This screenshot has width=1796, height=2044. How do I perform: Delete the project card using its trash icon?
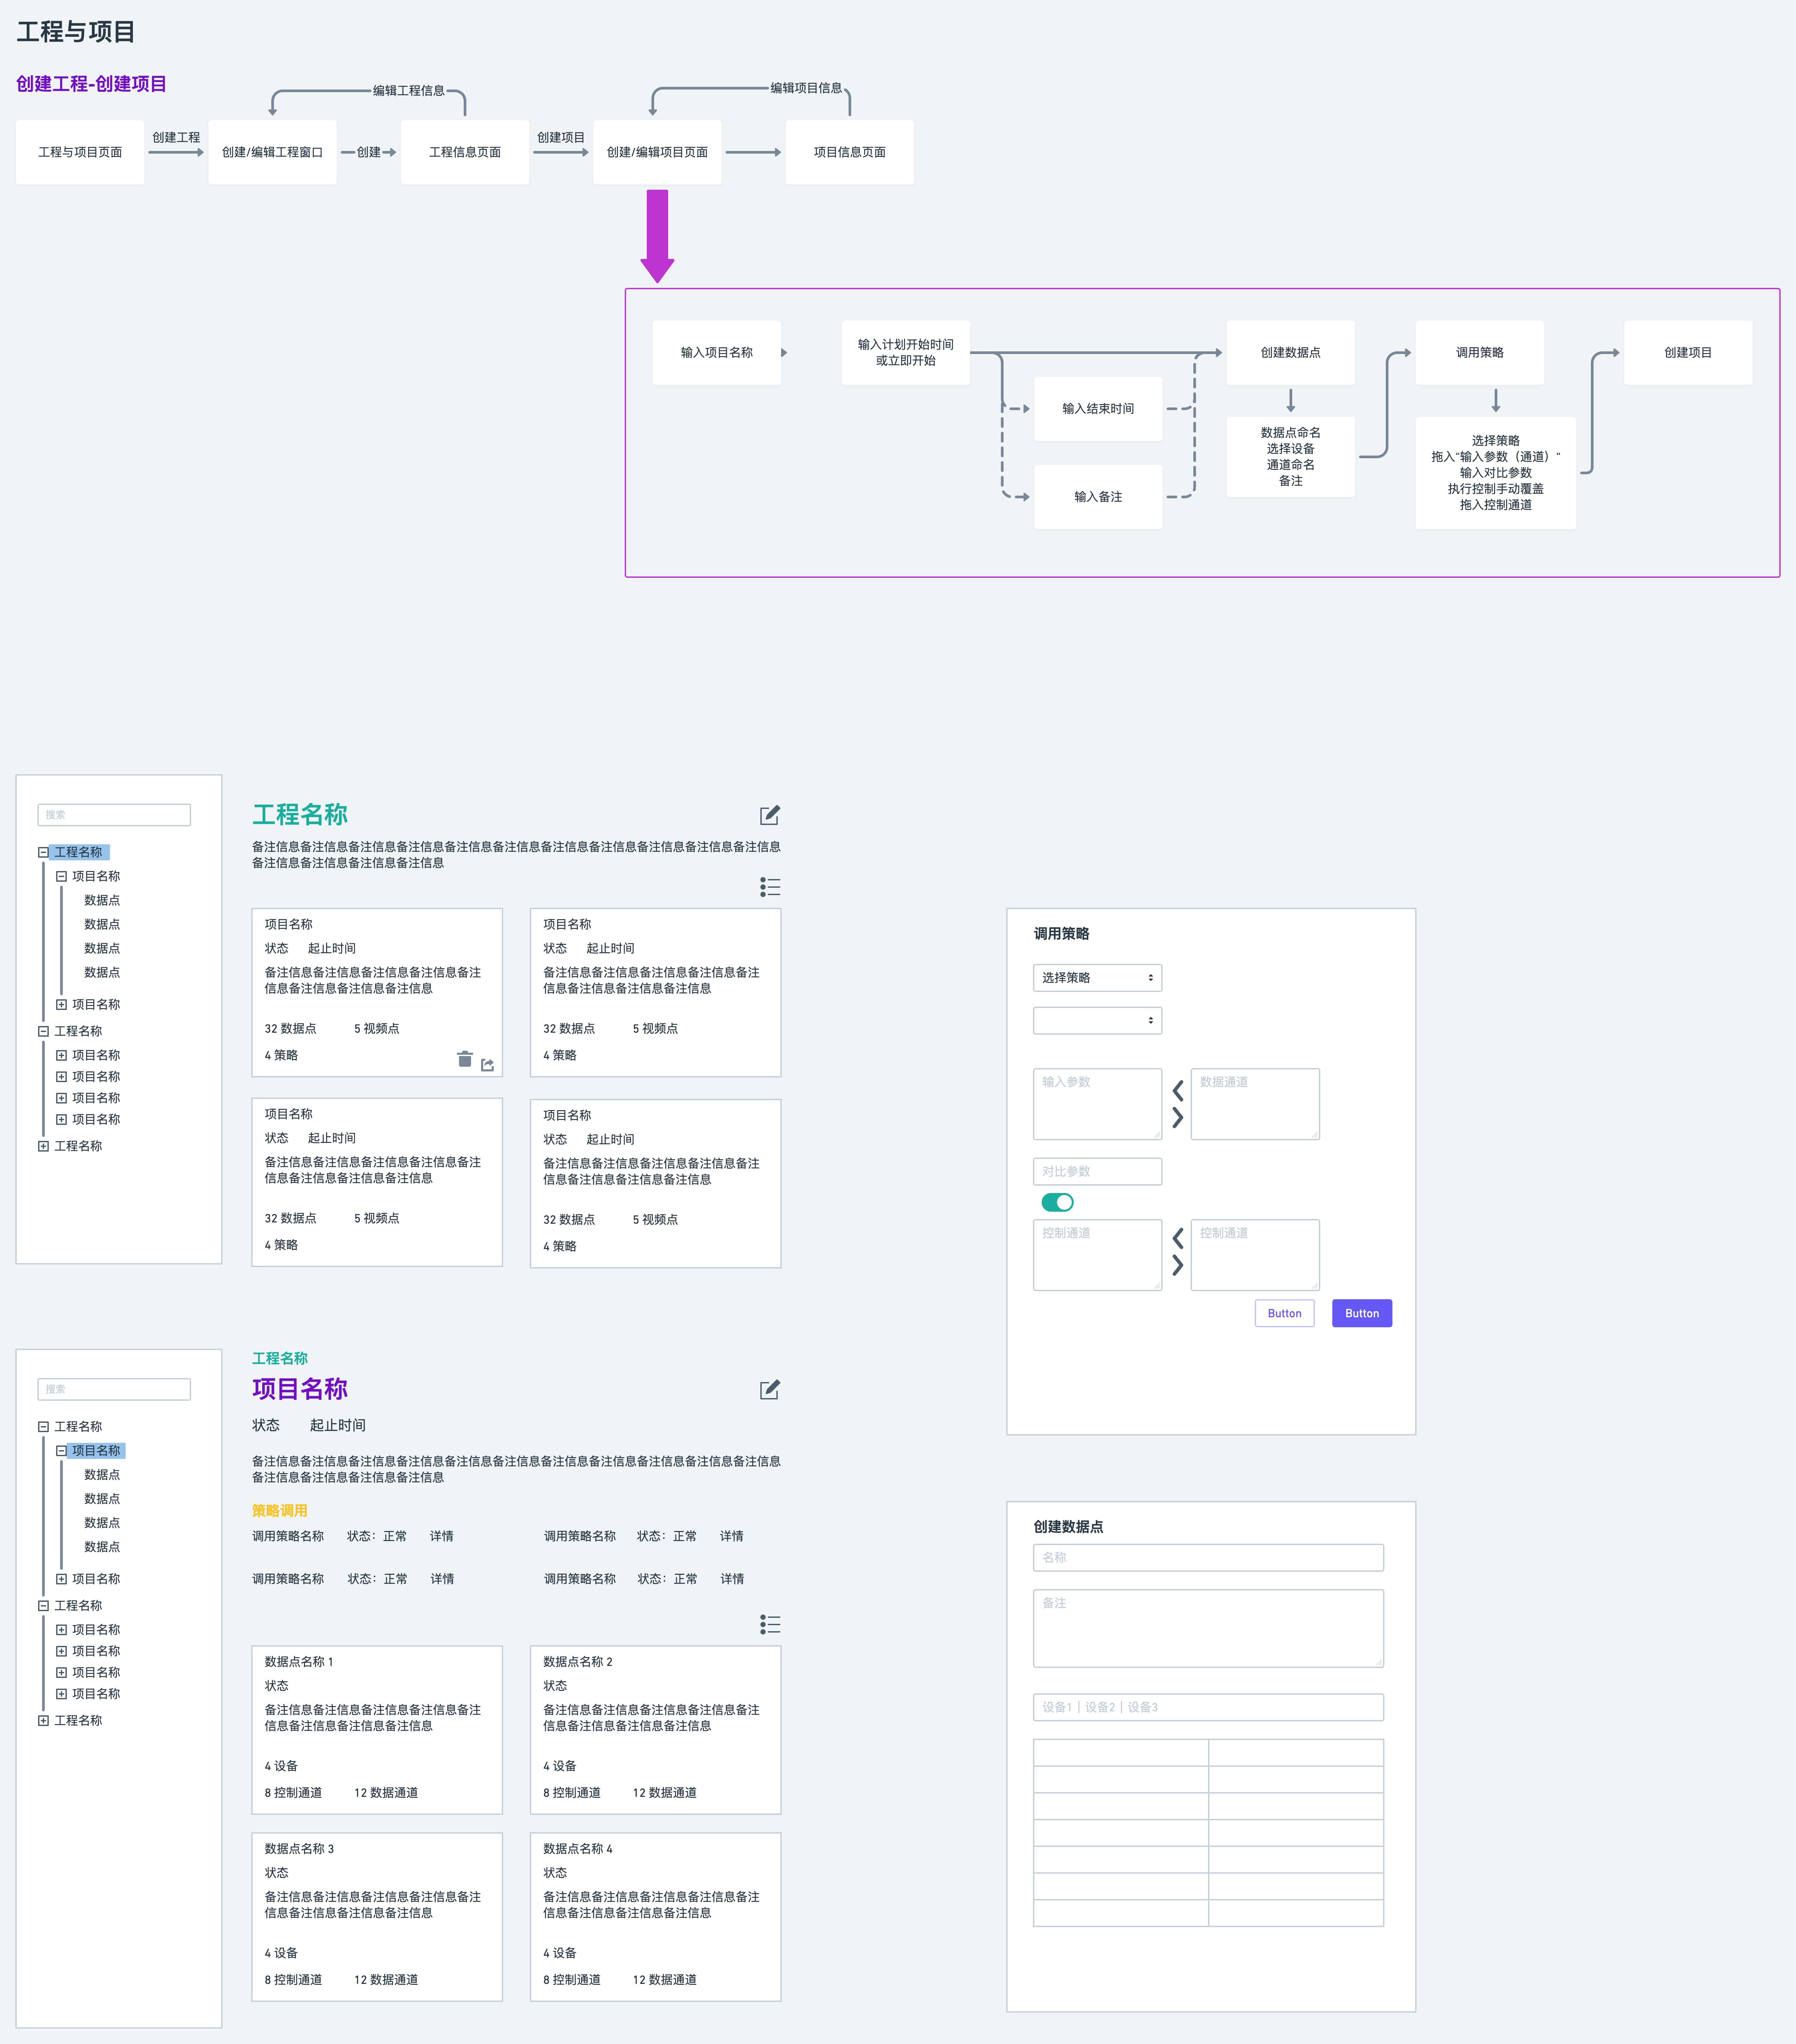click(465, 1059)
